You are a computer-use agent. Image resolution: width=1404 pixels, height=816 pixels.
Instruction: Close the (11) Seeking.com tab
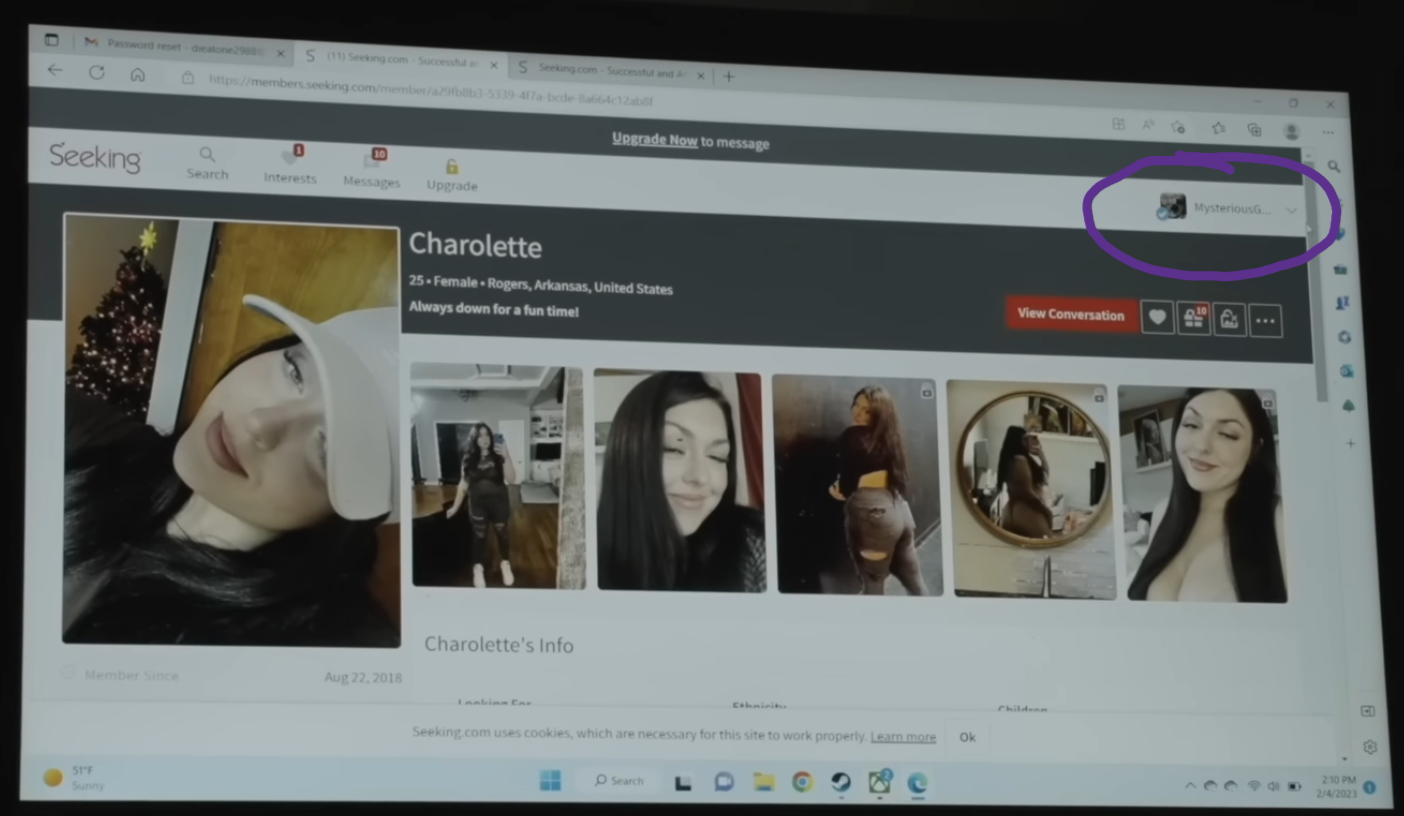click(x=493, y=66)
